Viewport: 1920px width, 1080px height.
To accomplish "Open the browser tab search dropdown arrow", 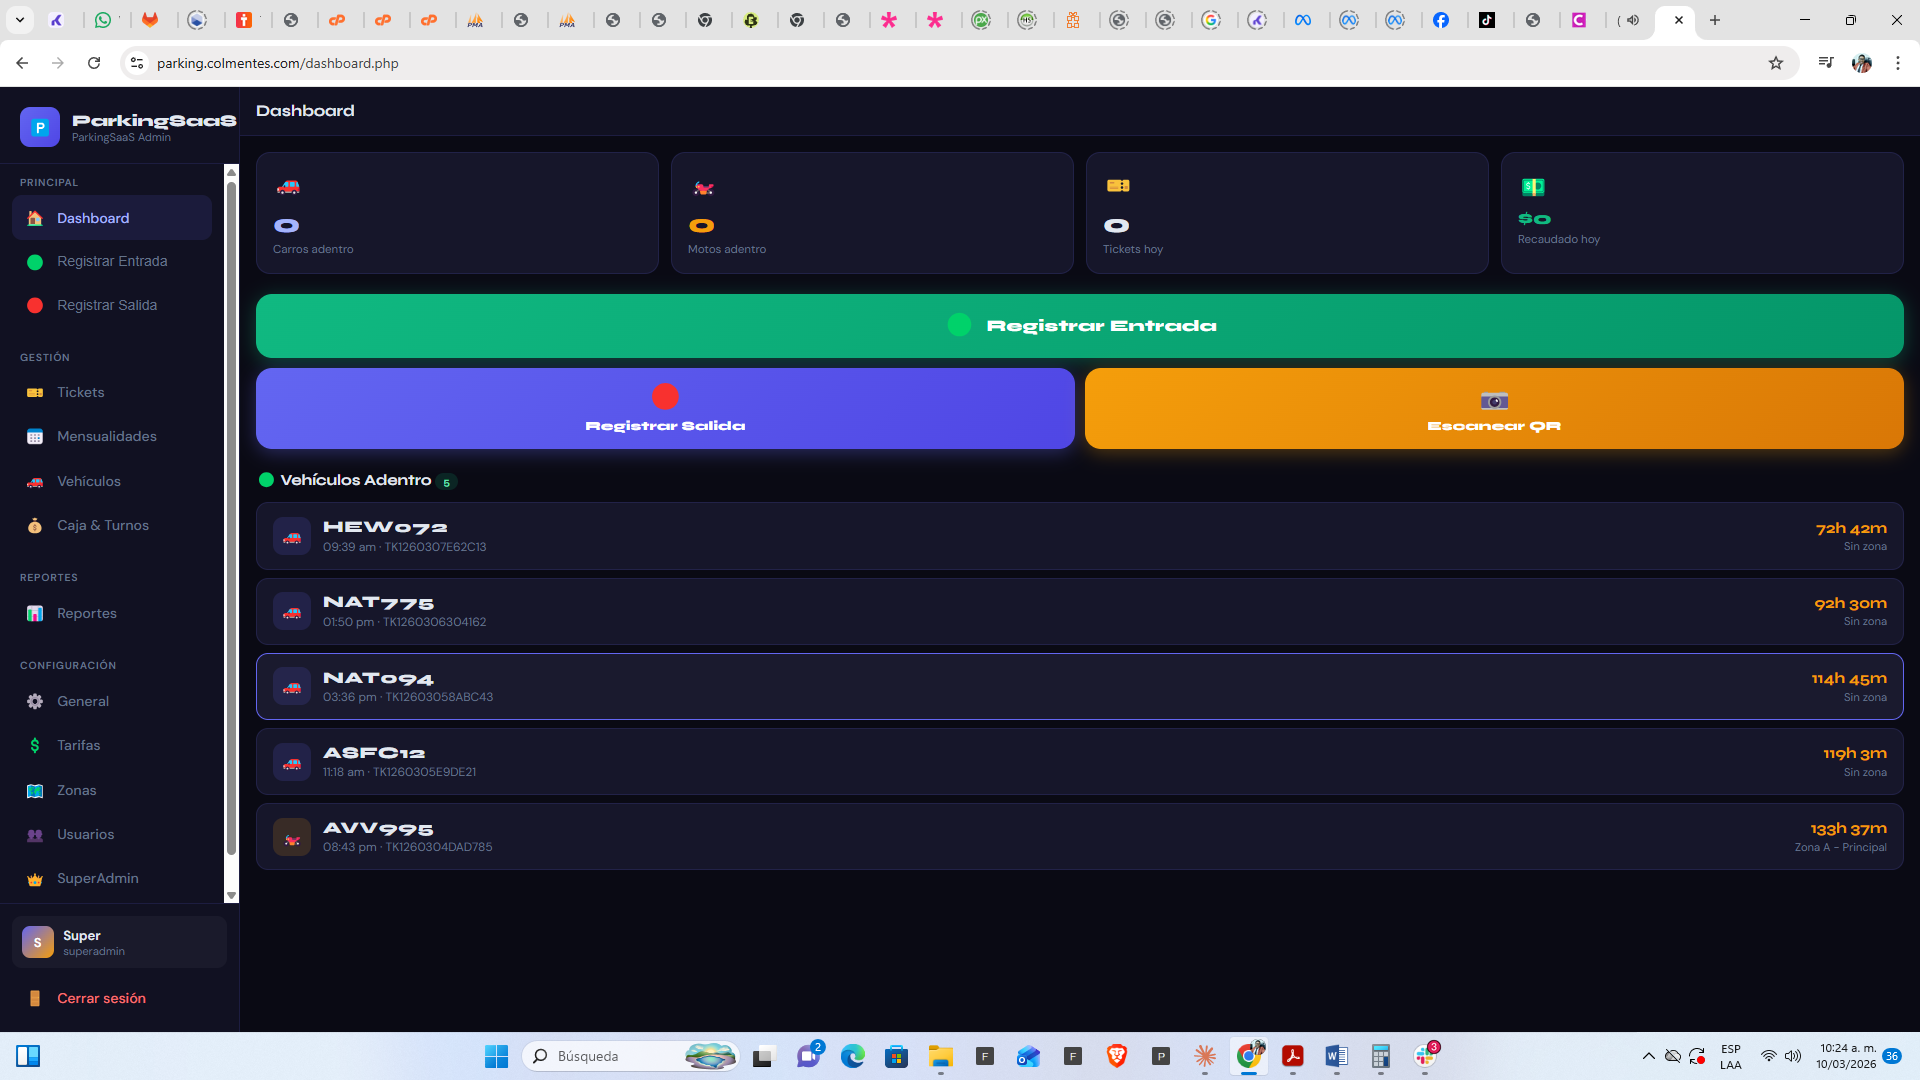I will 19,20.
